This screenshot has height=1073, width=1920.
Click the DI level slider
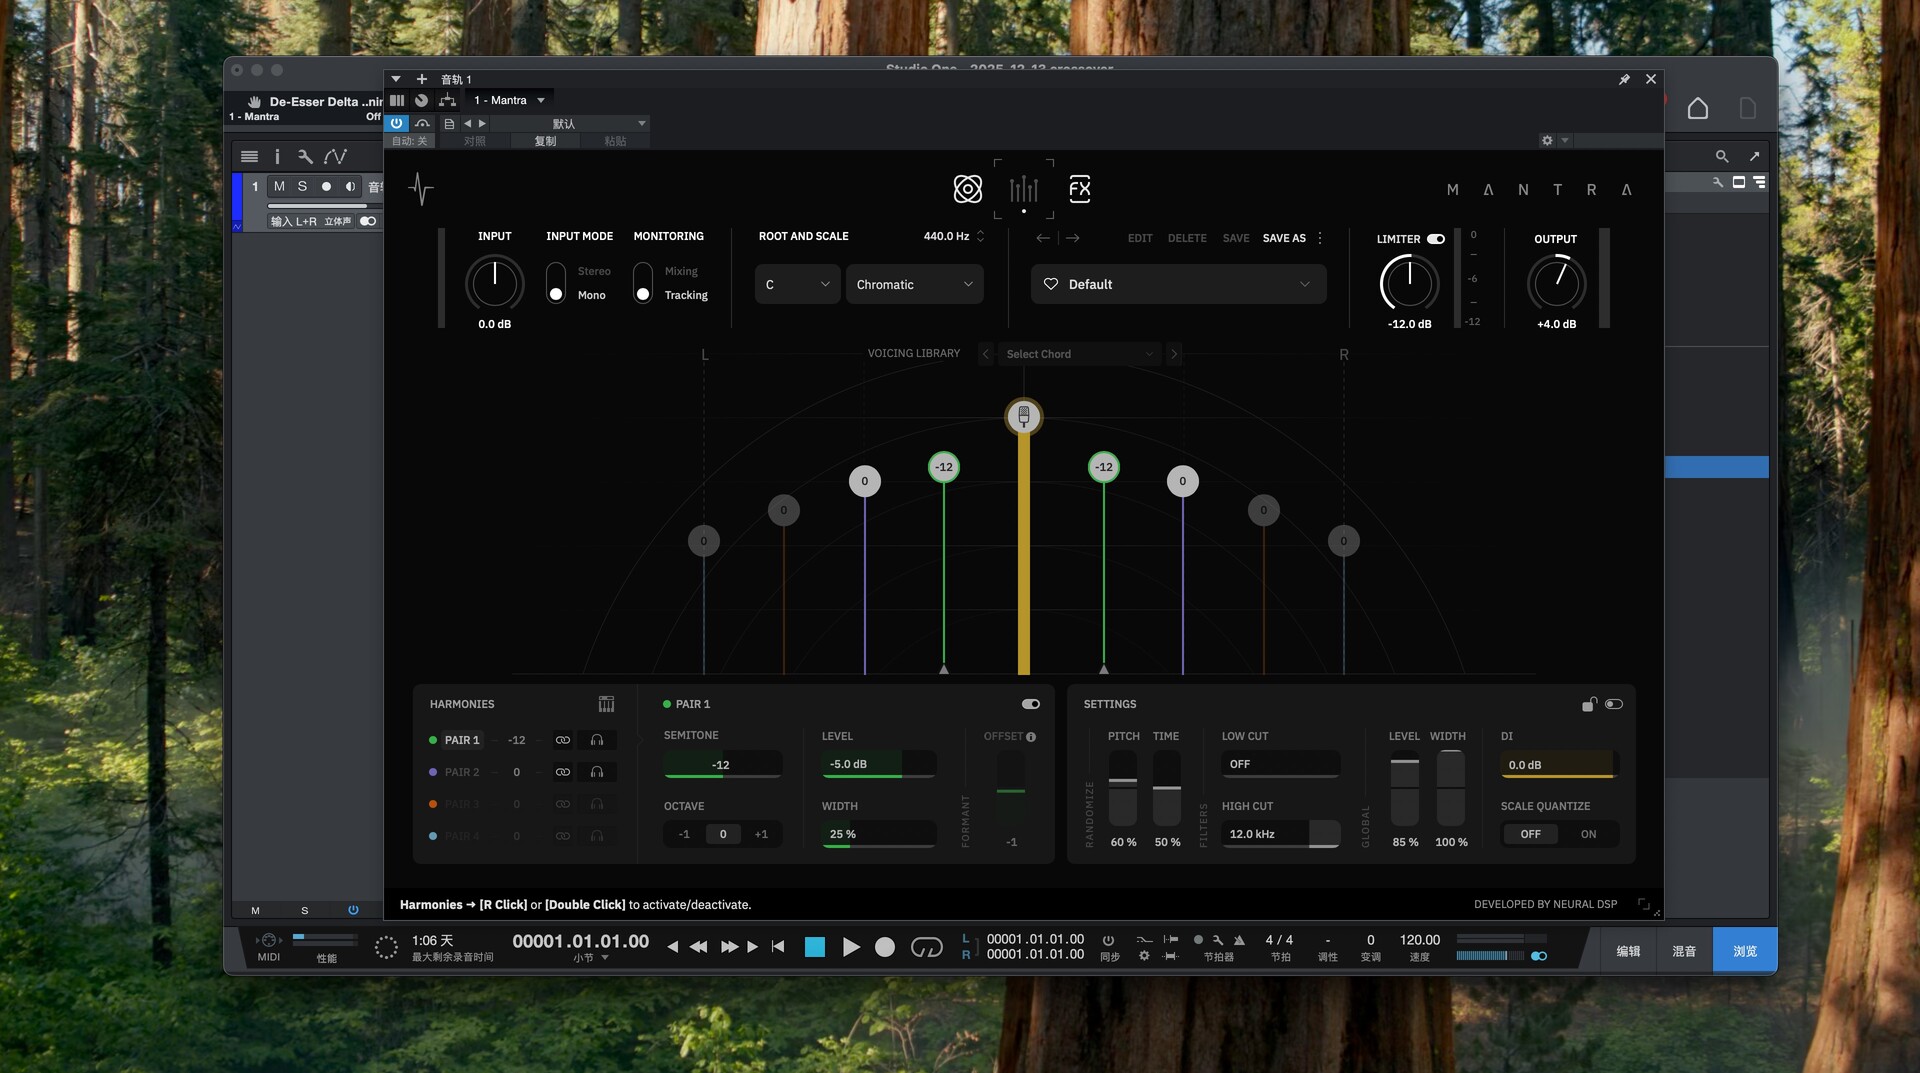(x=1558, y=765)
